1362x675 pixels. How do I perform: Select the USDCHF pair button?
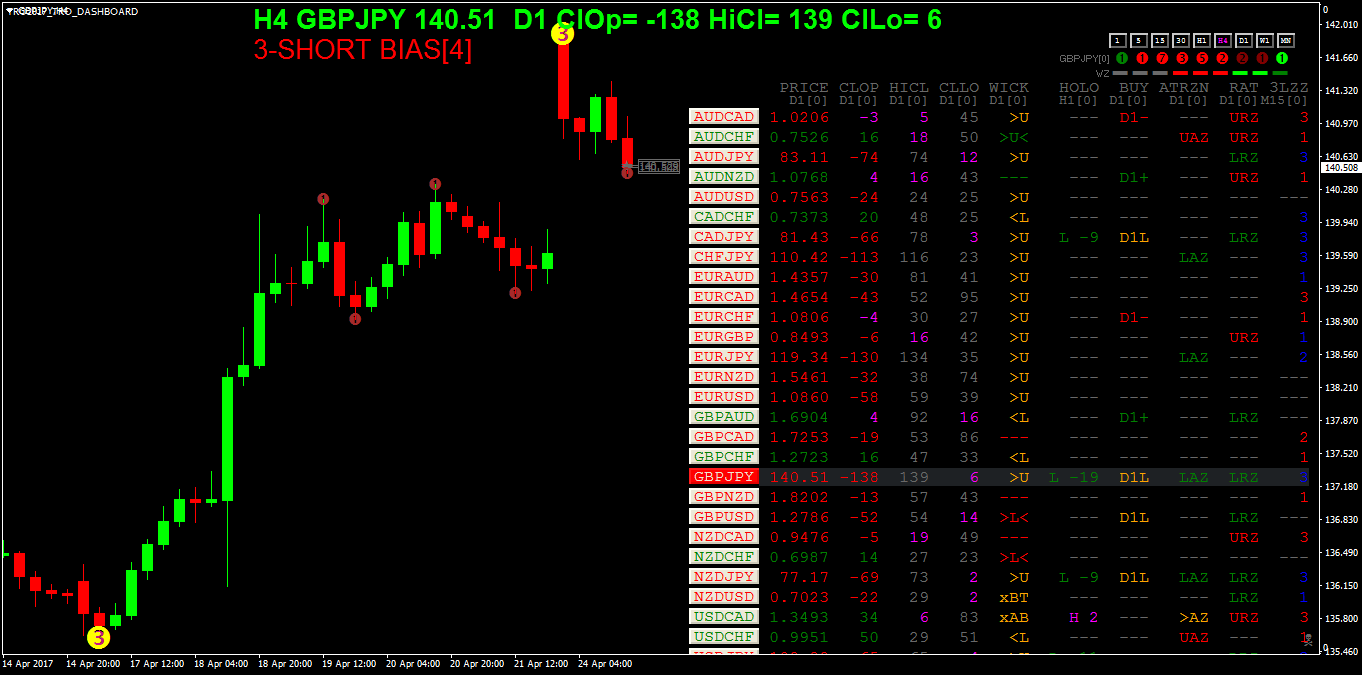tap(724, 637)
